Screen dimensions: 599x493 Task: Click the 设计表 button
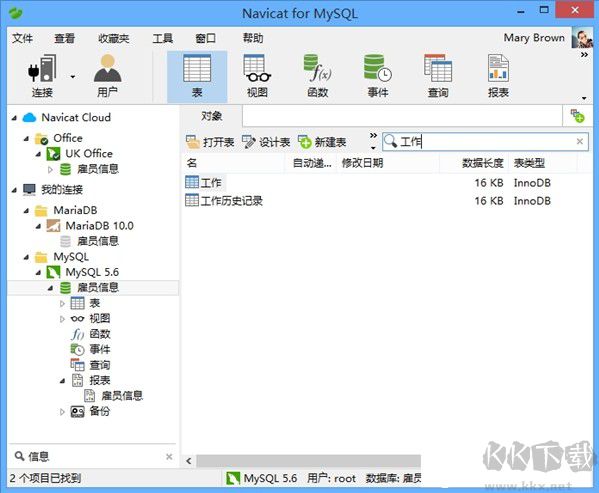(x=266, y=142)
